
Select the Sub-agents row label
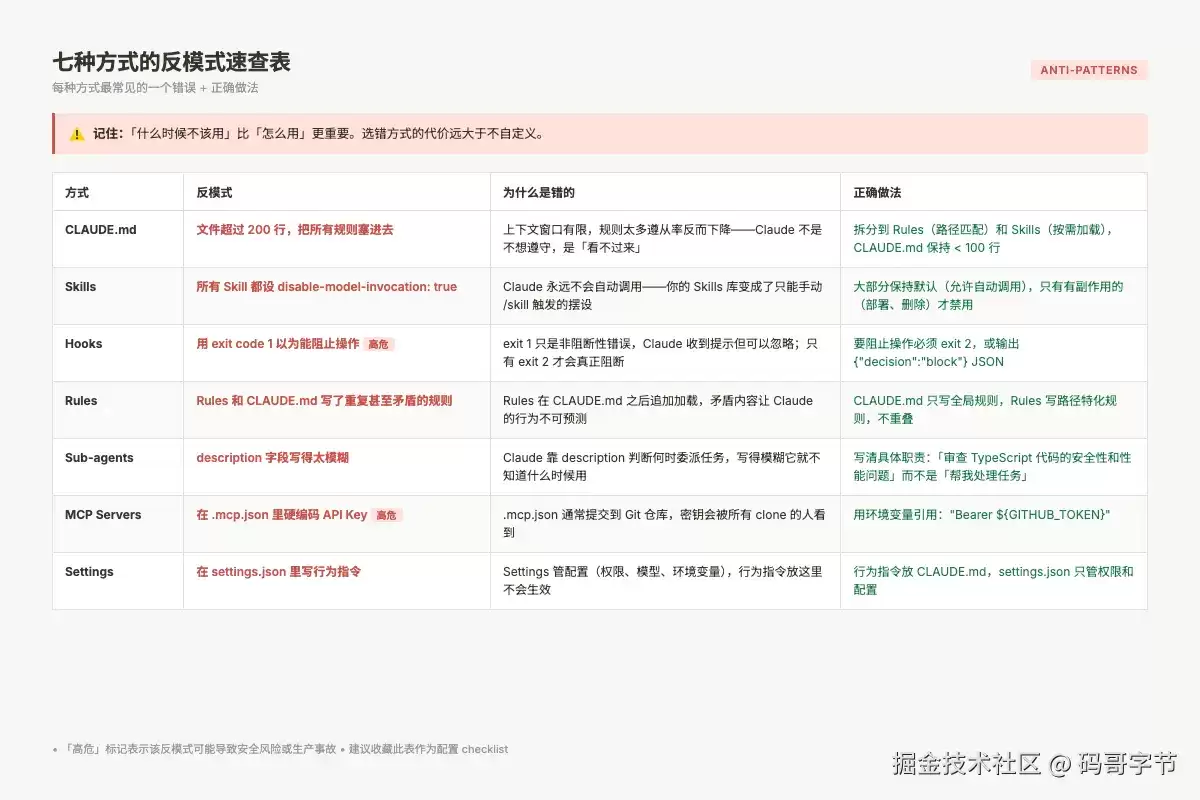pos(99,457)
